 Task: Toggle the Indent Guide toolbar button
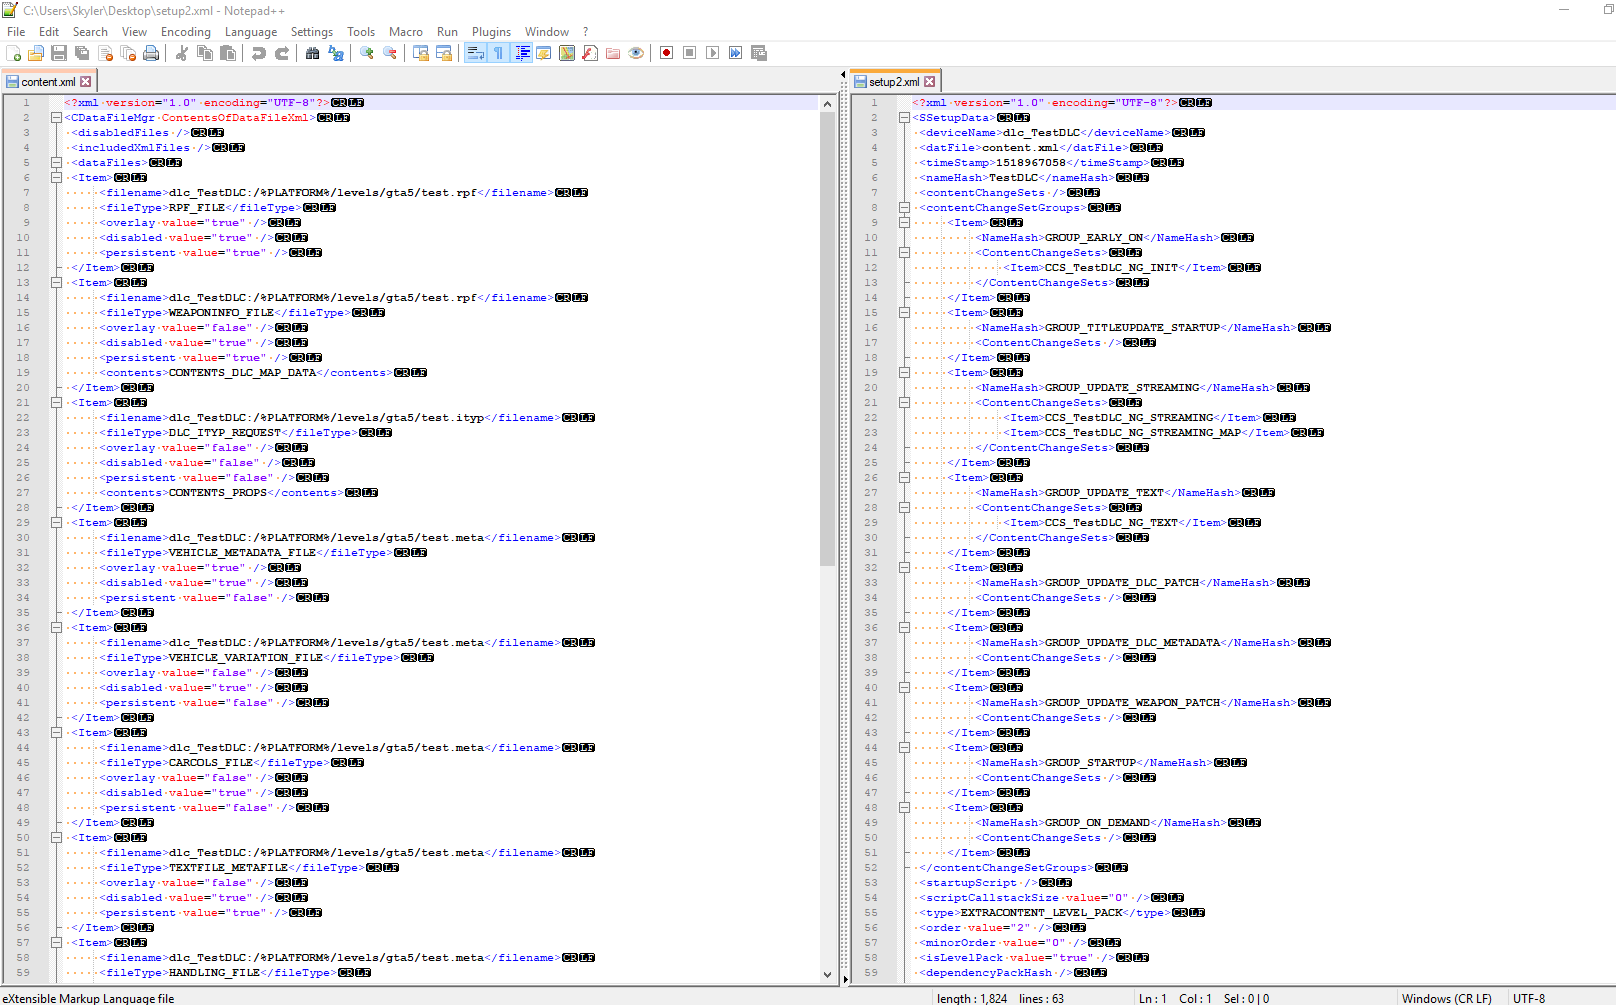pyautogui.click(x=522, y=53)
